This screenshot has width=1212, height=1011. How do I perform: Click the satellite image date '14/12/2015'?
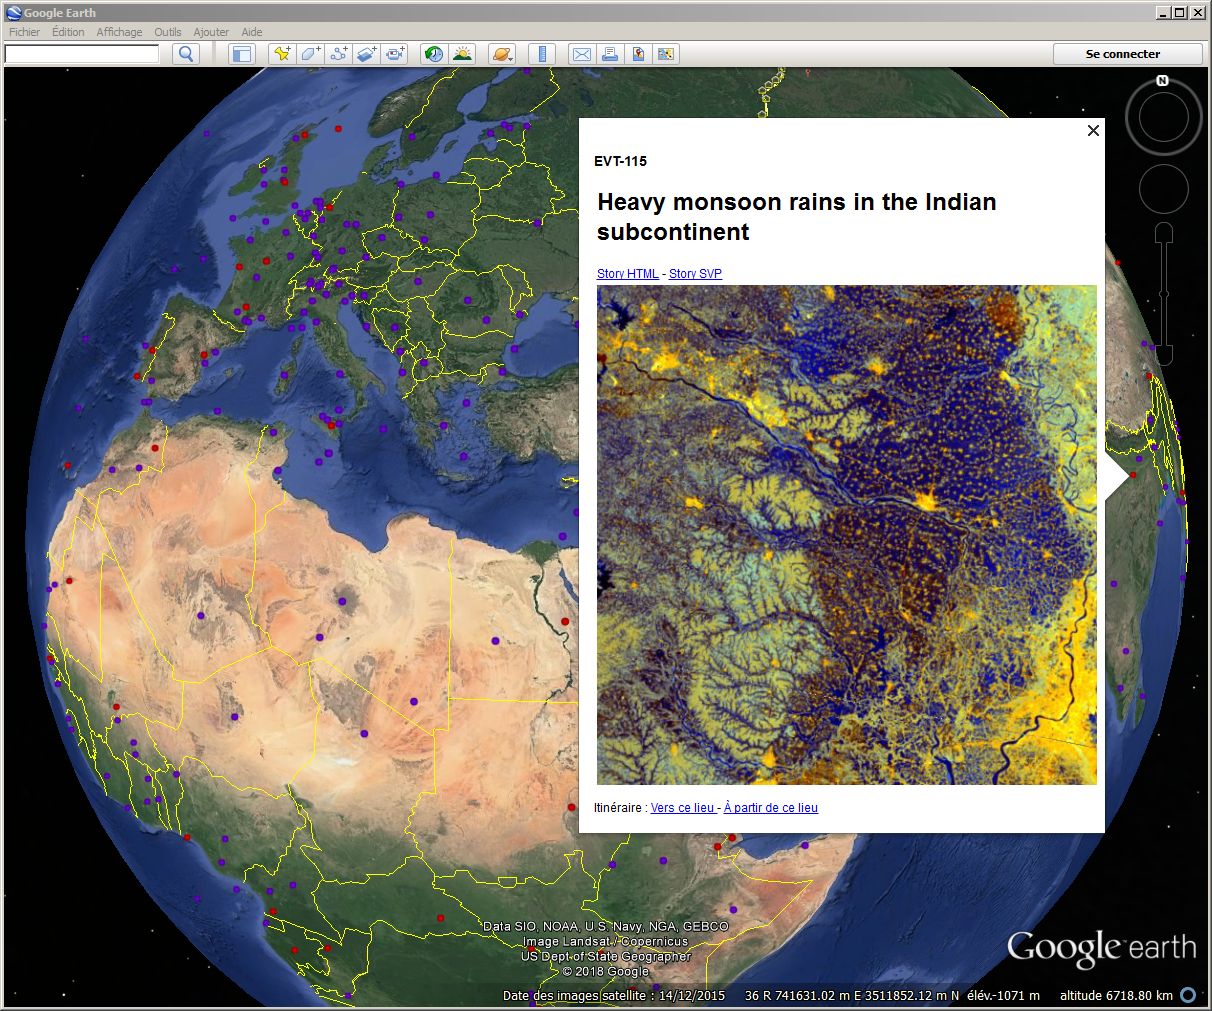point(692,996)
